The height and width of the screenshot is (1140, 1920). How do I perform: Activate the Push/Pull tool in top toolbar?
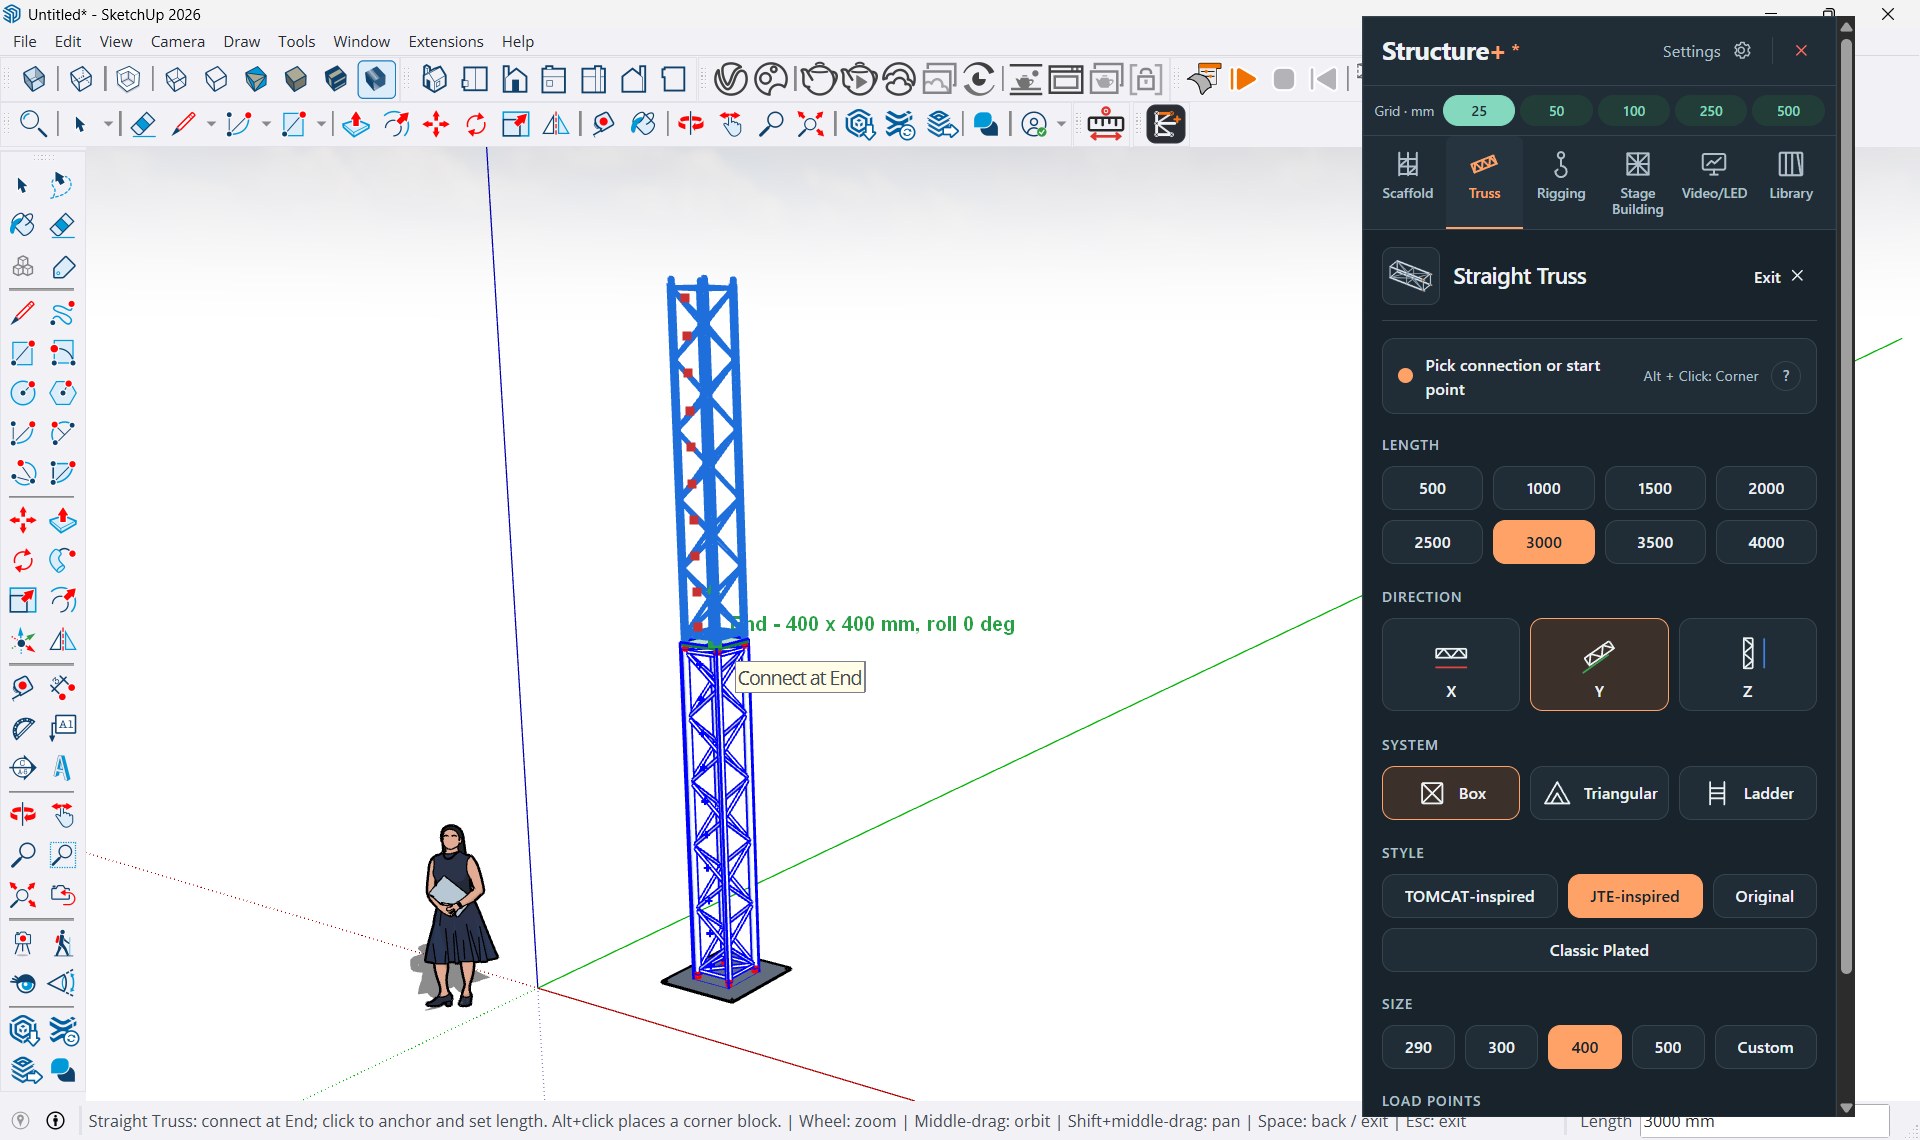coord(356,124)
